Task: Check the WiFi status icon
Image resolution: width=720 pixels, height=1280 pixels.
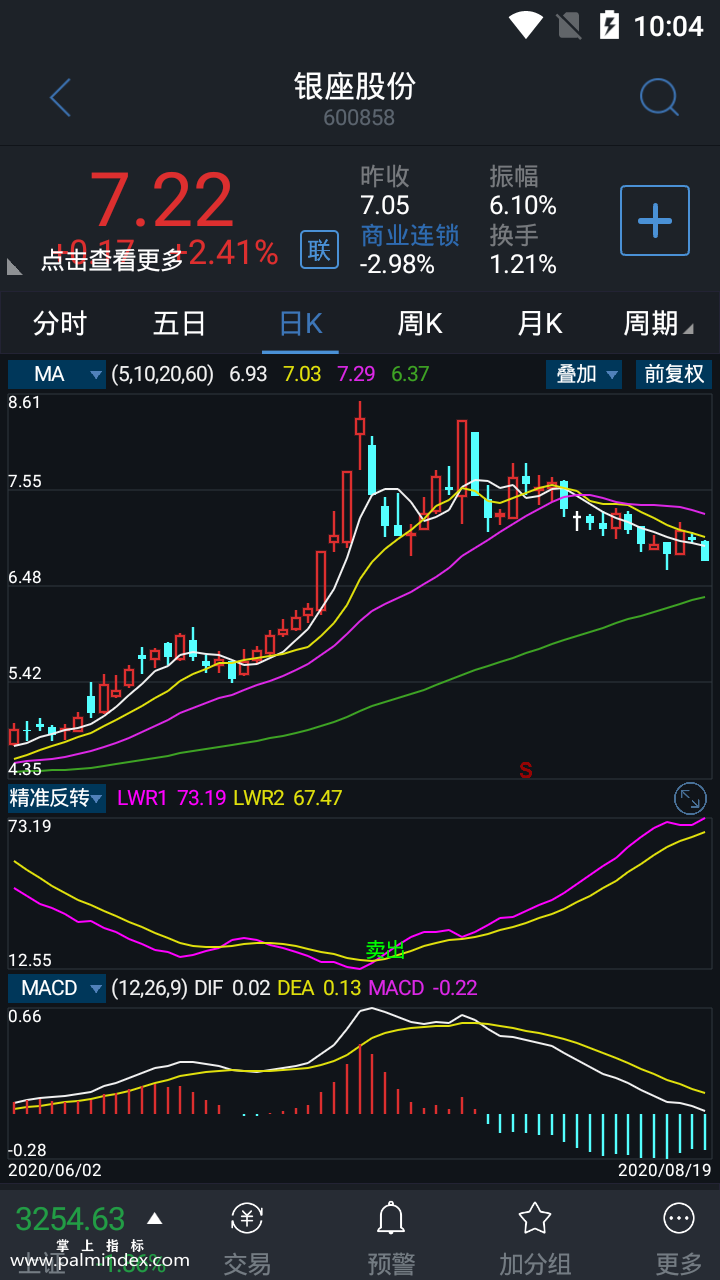Action: point(526,25)
